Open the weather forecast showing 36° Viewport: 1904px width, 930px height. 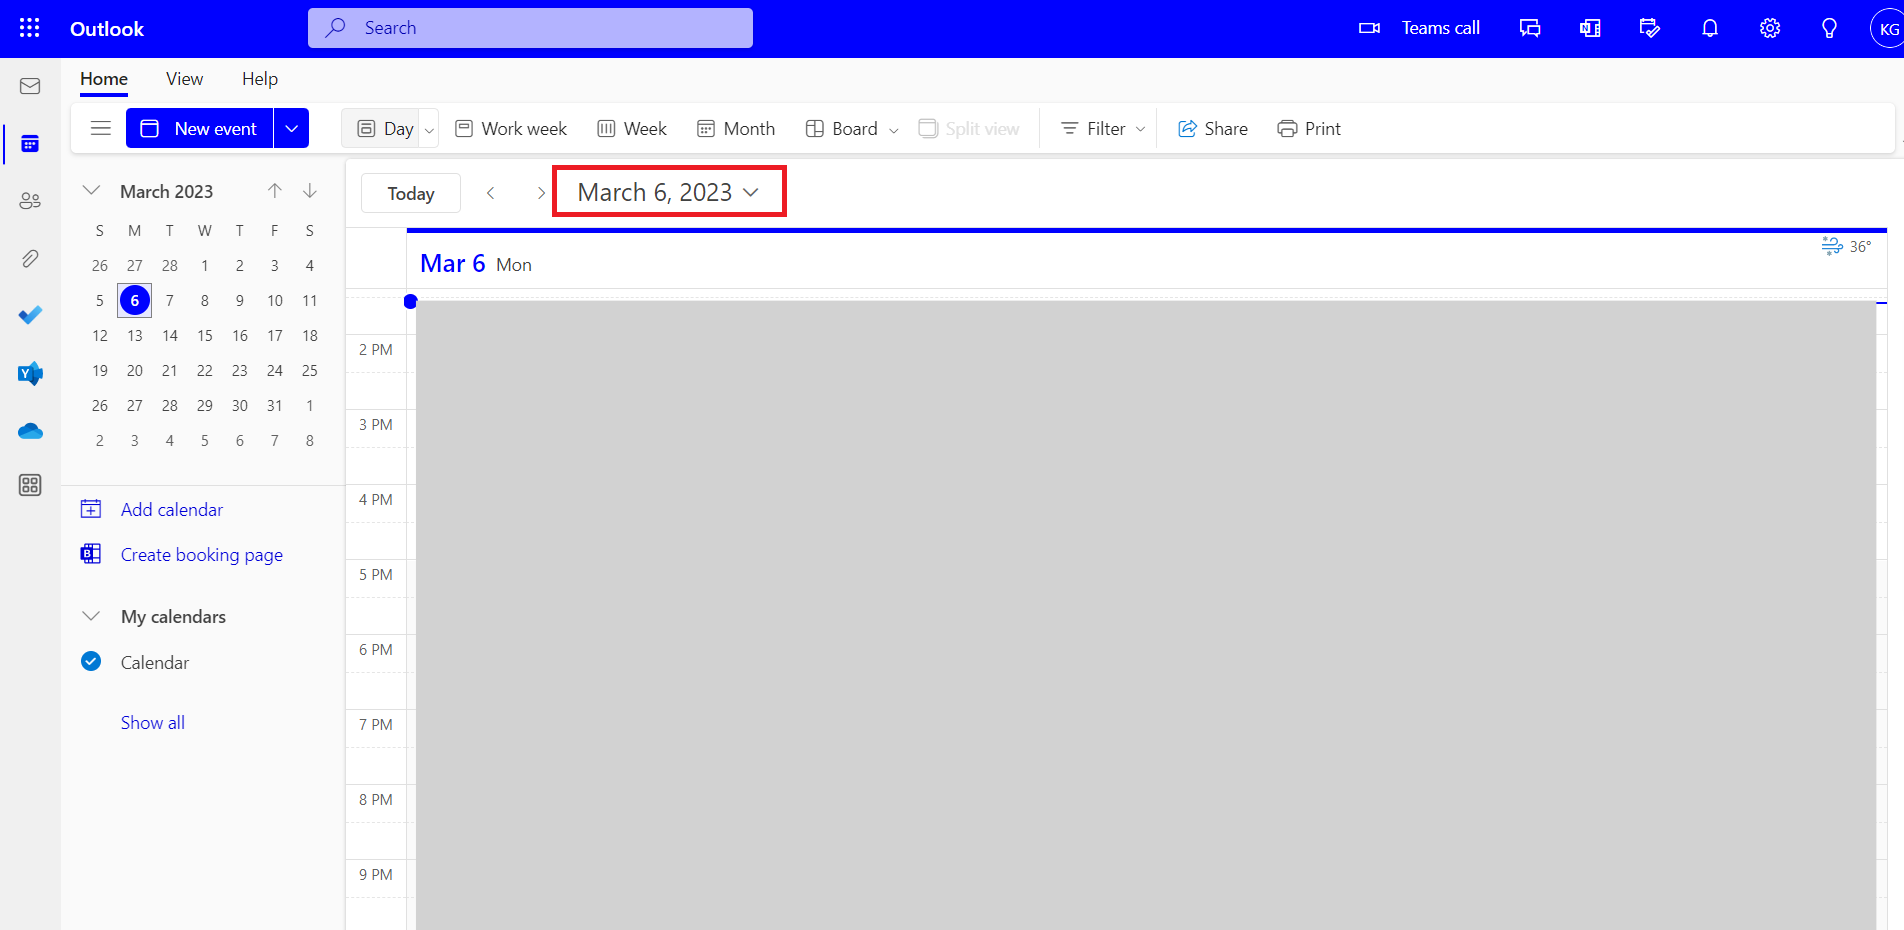pos(1846,246)
